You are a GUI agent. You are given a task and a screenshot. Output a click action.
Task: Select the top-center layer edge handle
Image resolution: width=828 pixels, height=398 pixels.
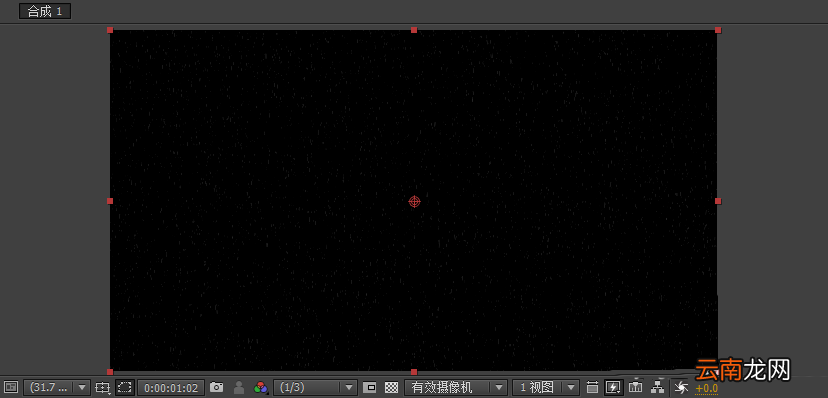[x=414, y=30]
